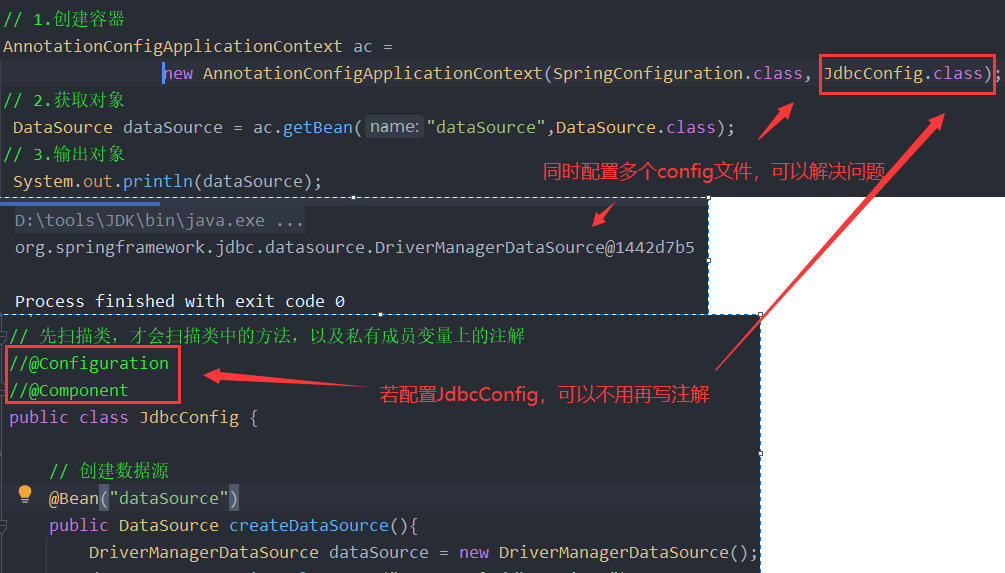This screenshot has width=1005, height=573.
Task: Click the '// 1.创建容器' comment line
Action: (64, 19)
